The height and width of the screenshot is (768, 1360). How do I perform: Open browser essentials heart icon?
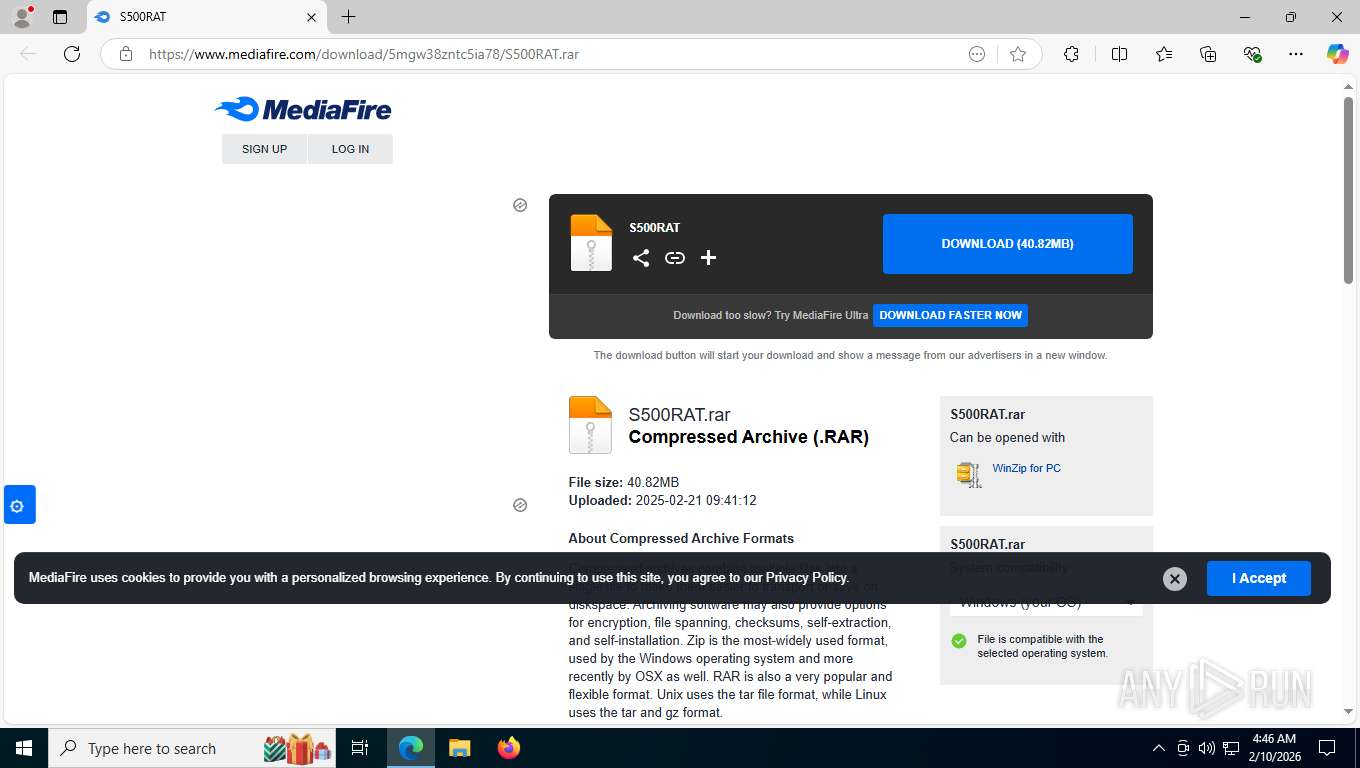tap(1252, 54)
